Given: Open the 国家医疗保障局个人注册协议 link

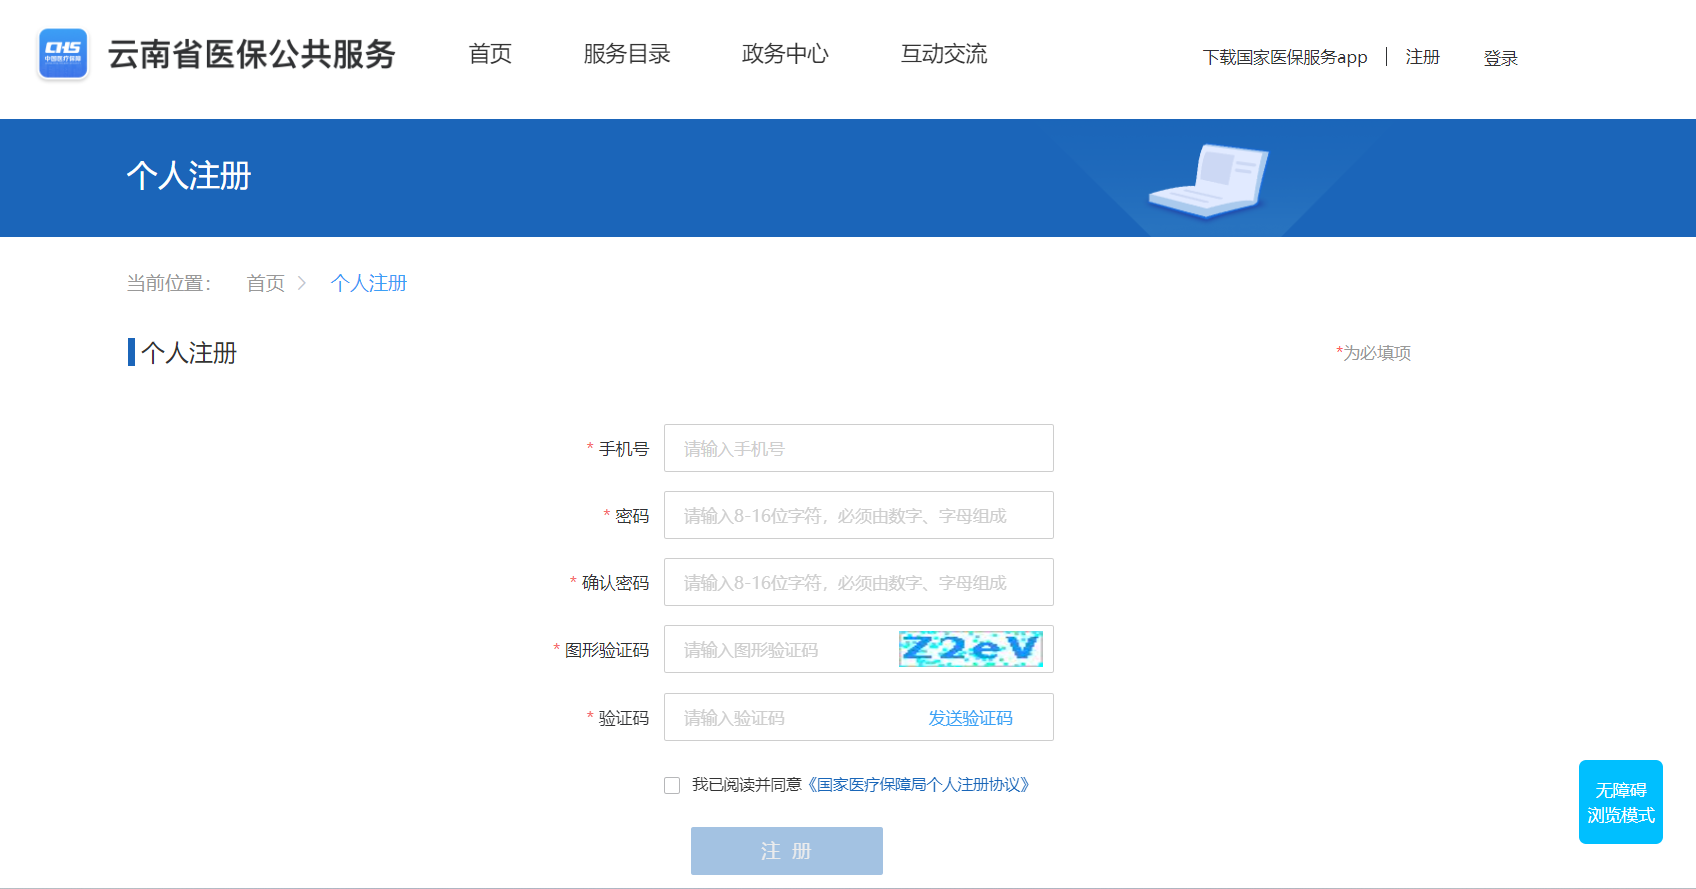Looking at the screenshot, I should pos(919,785).
